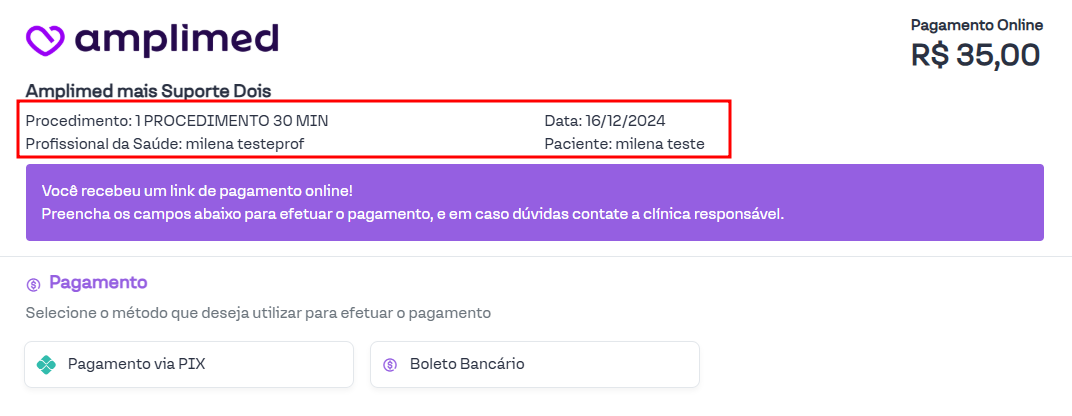Click the purple Pagamento section heading
The width and height of the screenshot is (1072, 416).
(98, 282)
